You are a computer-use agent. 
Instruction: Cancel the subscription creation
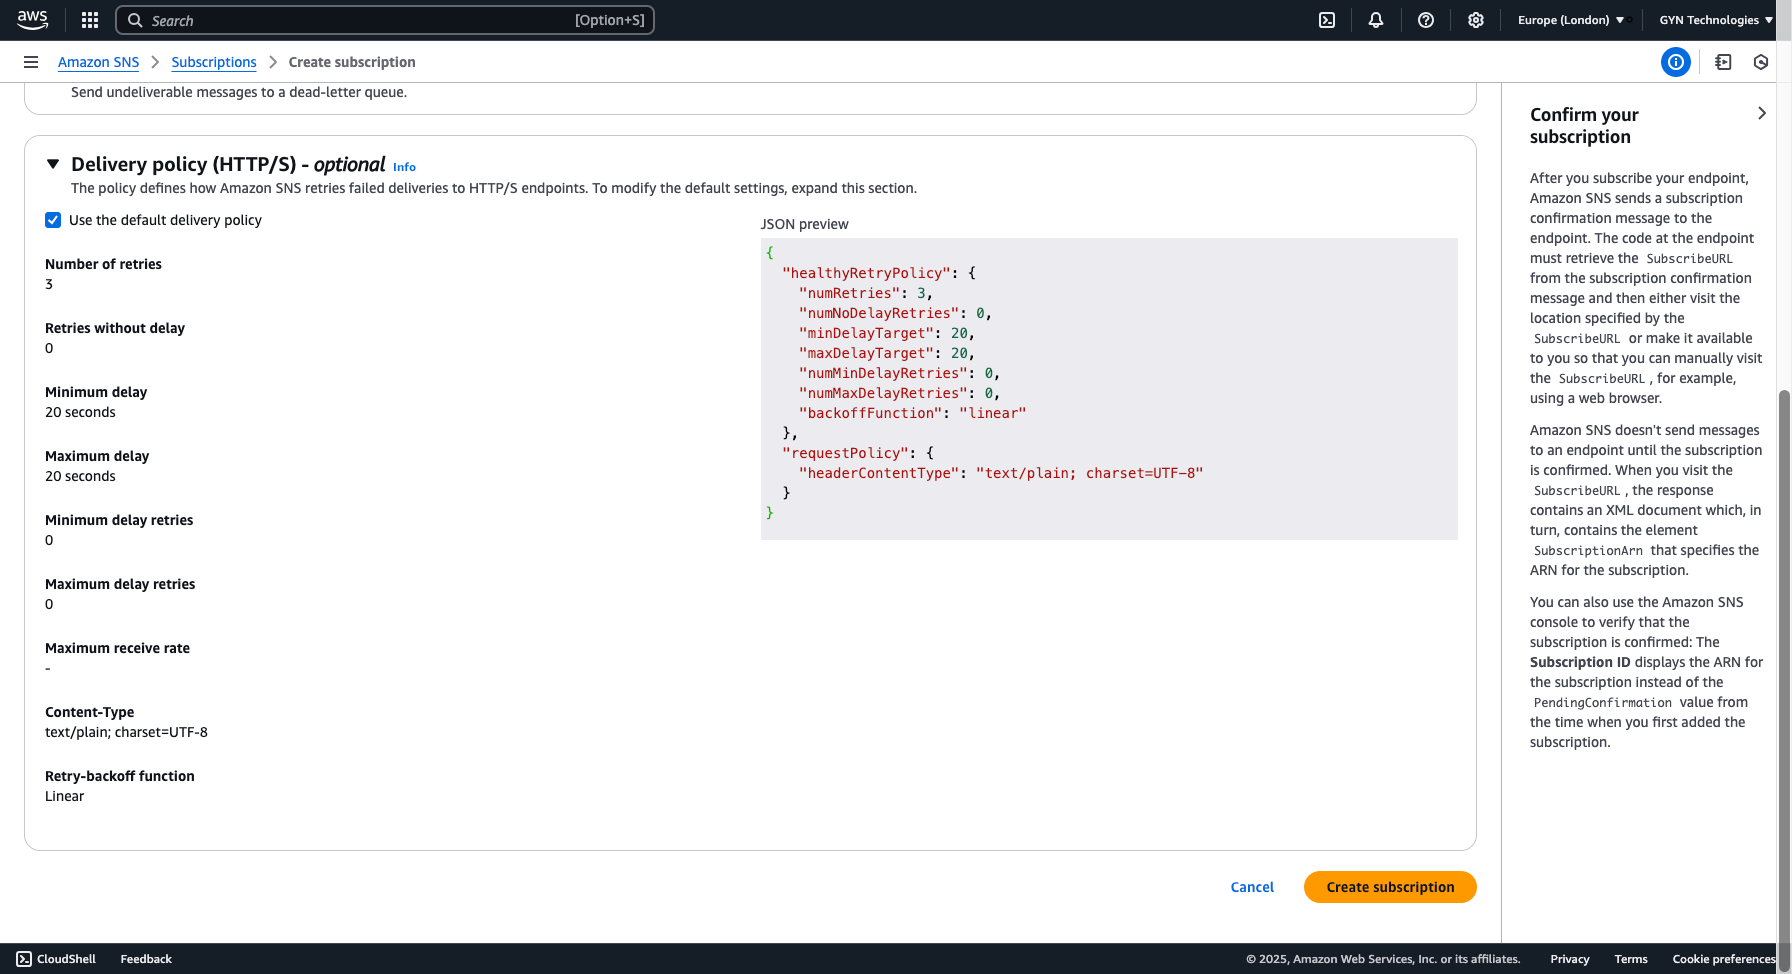coord(1252,887)
